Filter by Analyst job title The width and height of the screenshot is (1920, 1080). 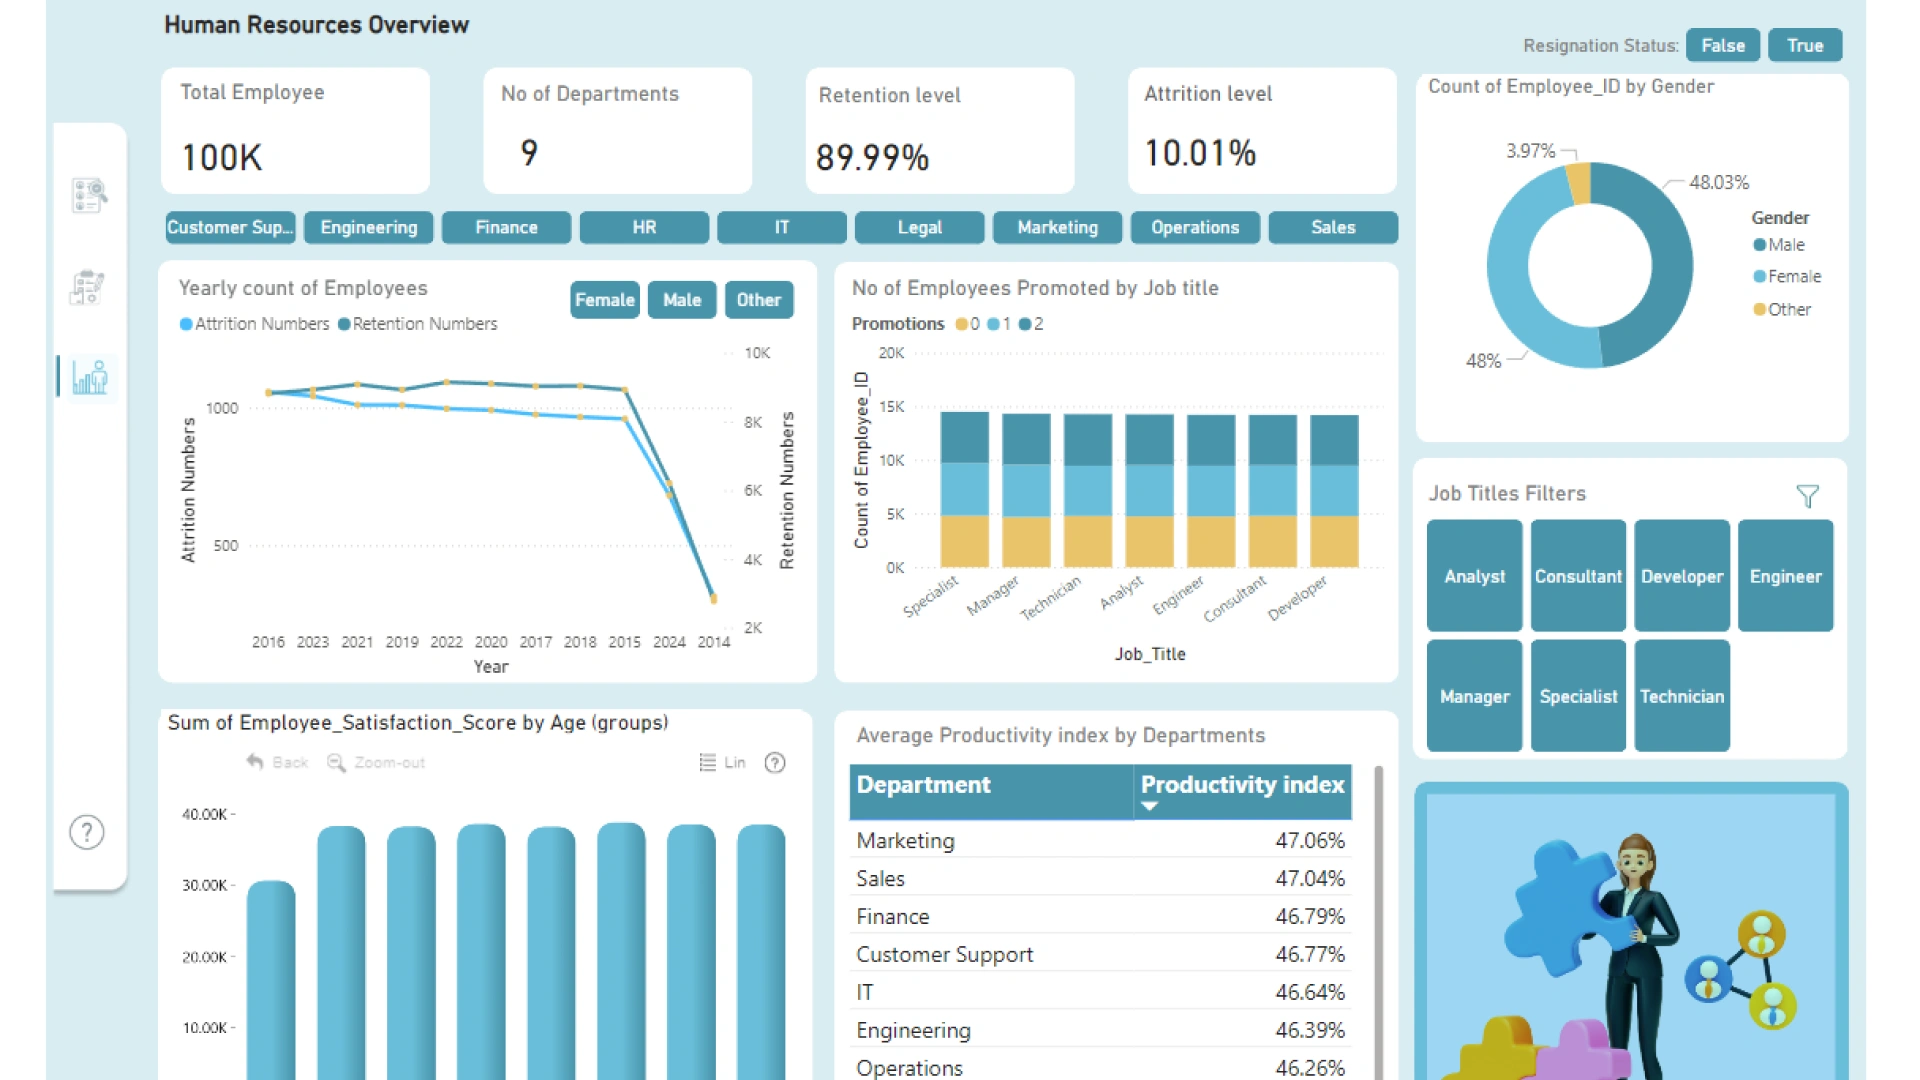tap(1475, 576)
